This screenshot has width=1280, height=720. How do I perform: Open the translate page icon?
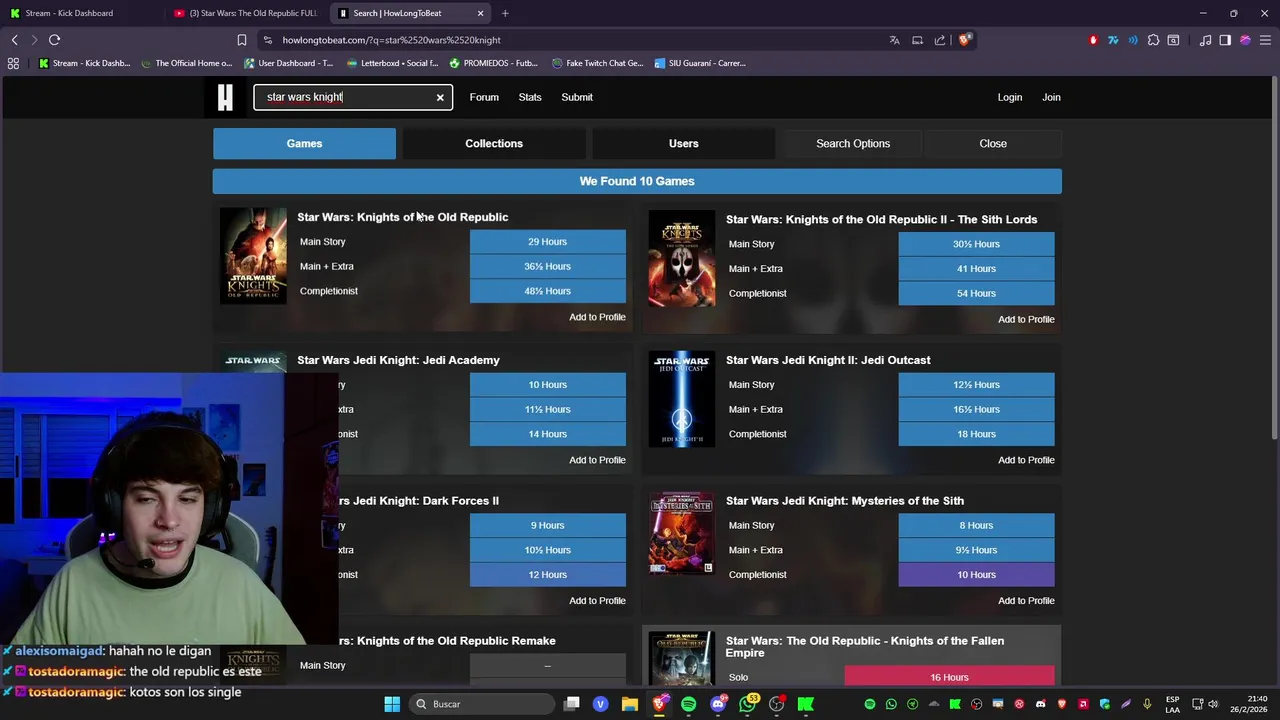tap(894, 40)
